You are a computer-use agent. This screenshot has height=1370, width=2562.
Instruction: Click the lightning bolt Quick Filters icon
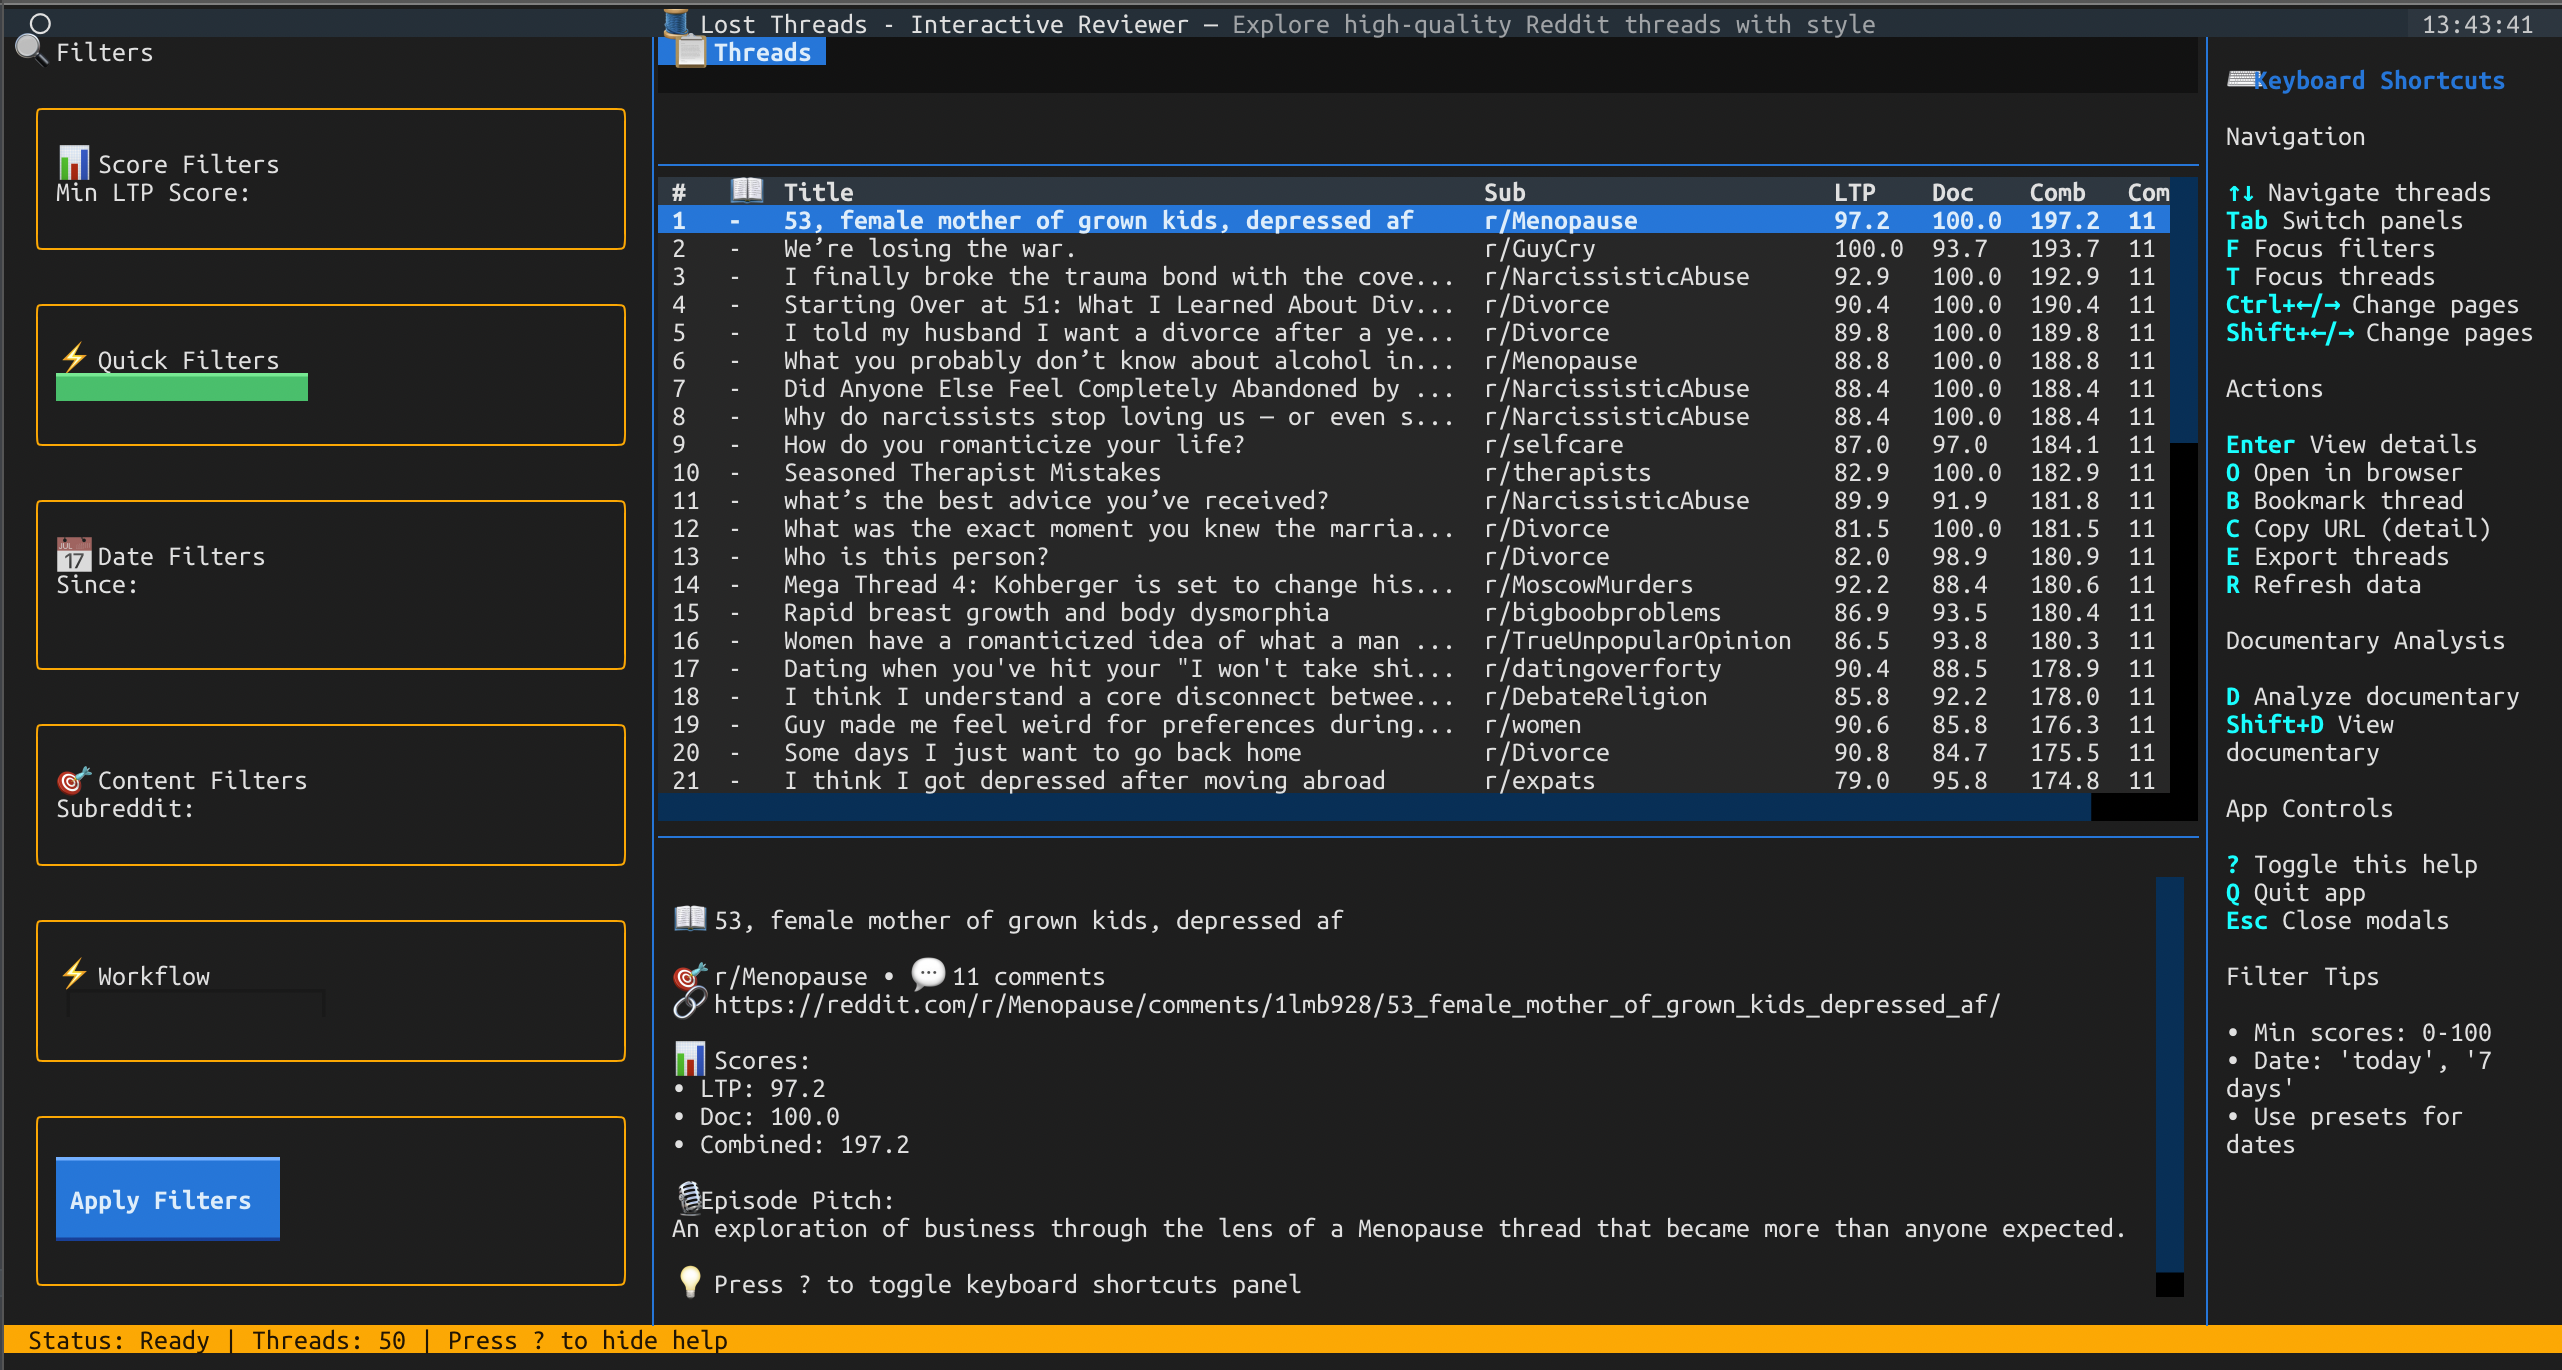pyautogui.click(x=73, y=358)
